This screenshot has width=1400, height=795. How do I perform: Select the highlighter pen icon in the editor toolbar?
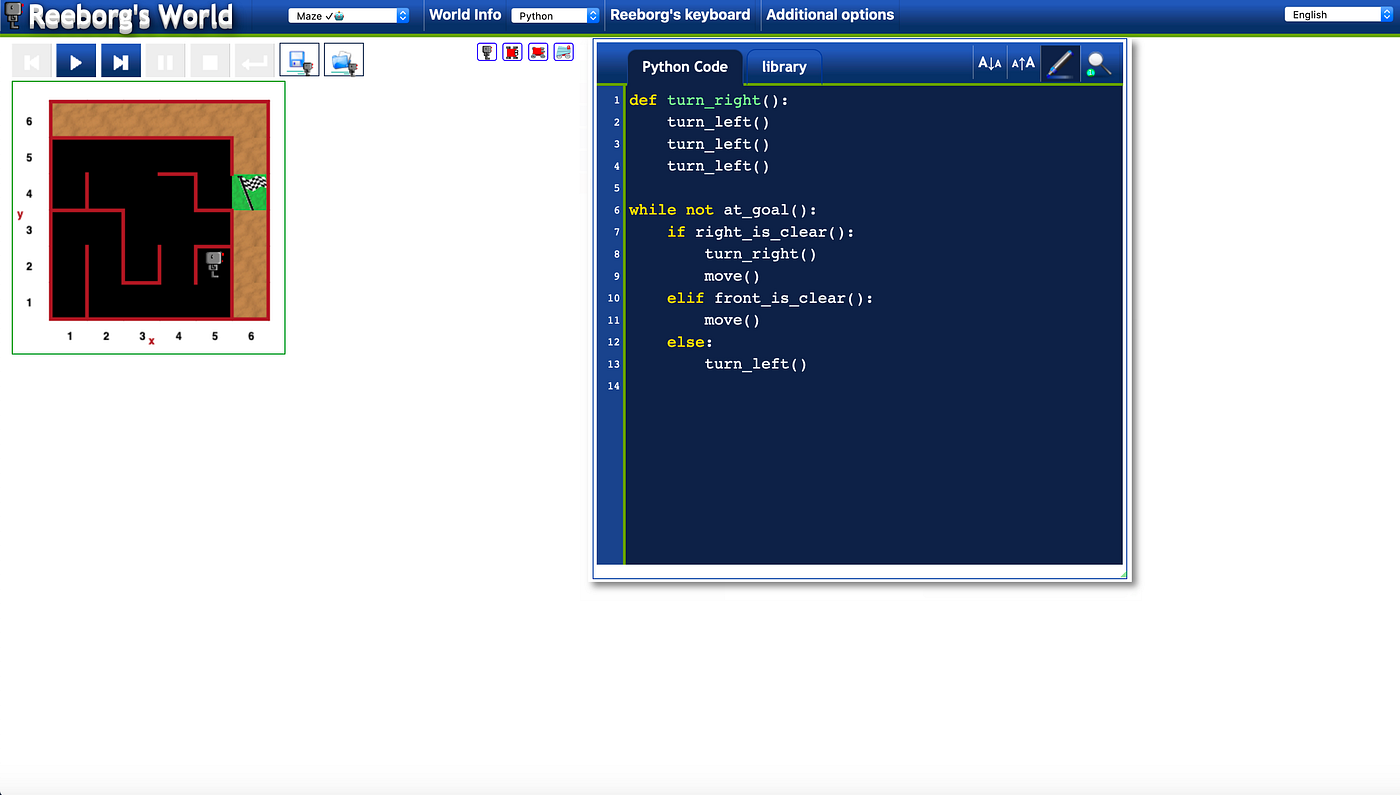pos(1059,62)
